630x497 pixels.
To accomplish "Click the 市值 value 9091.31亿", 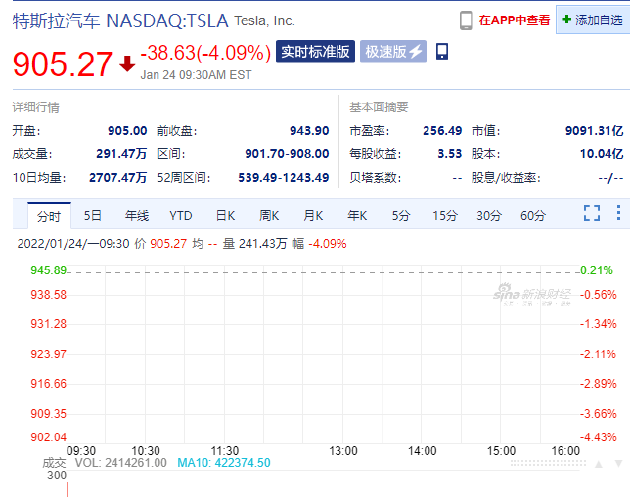I will click(x=594, y=131).
